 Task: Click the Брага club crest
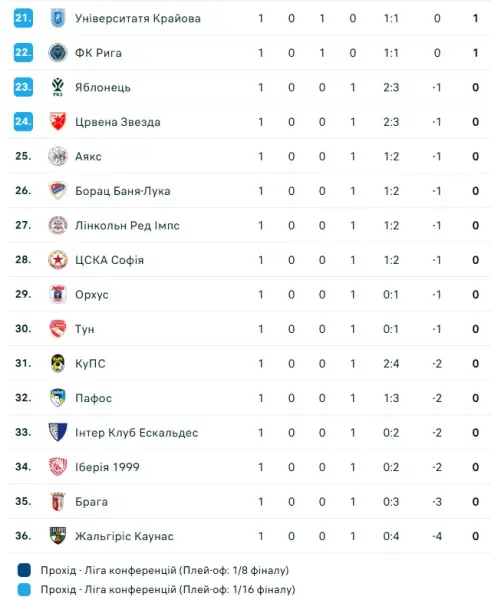[x=58, y=501]
